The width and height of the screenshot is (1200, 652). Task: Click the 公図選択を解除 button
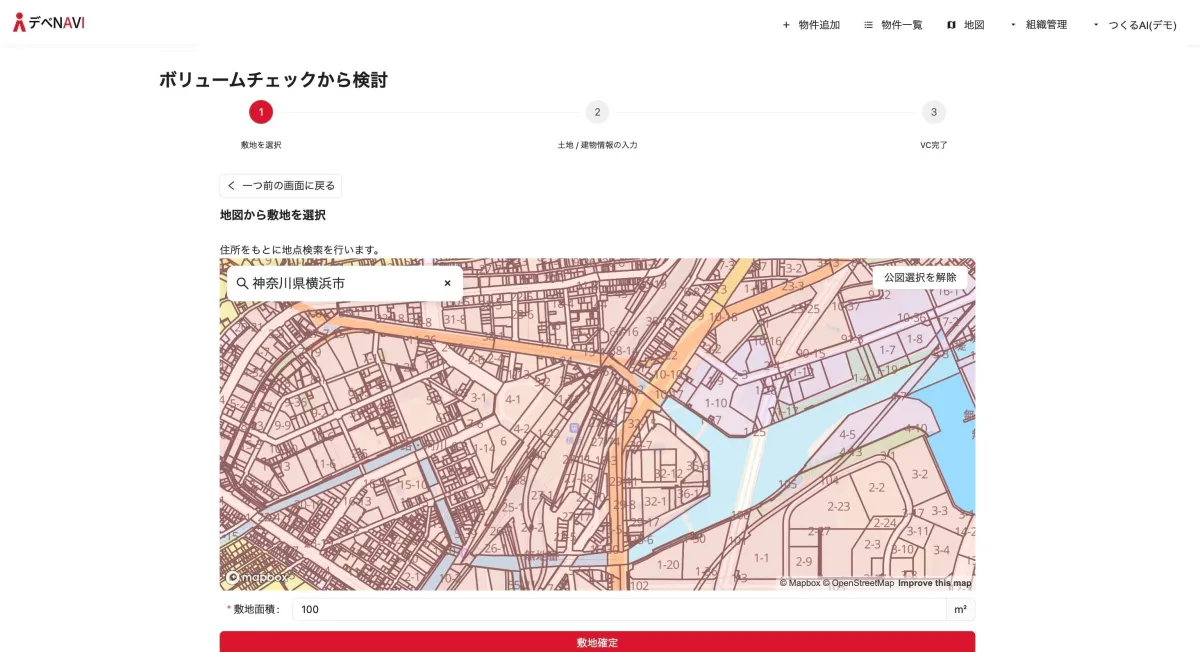(x=920, y=277)
